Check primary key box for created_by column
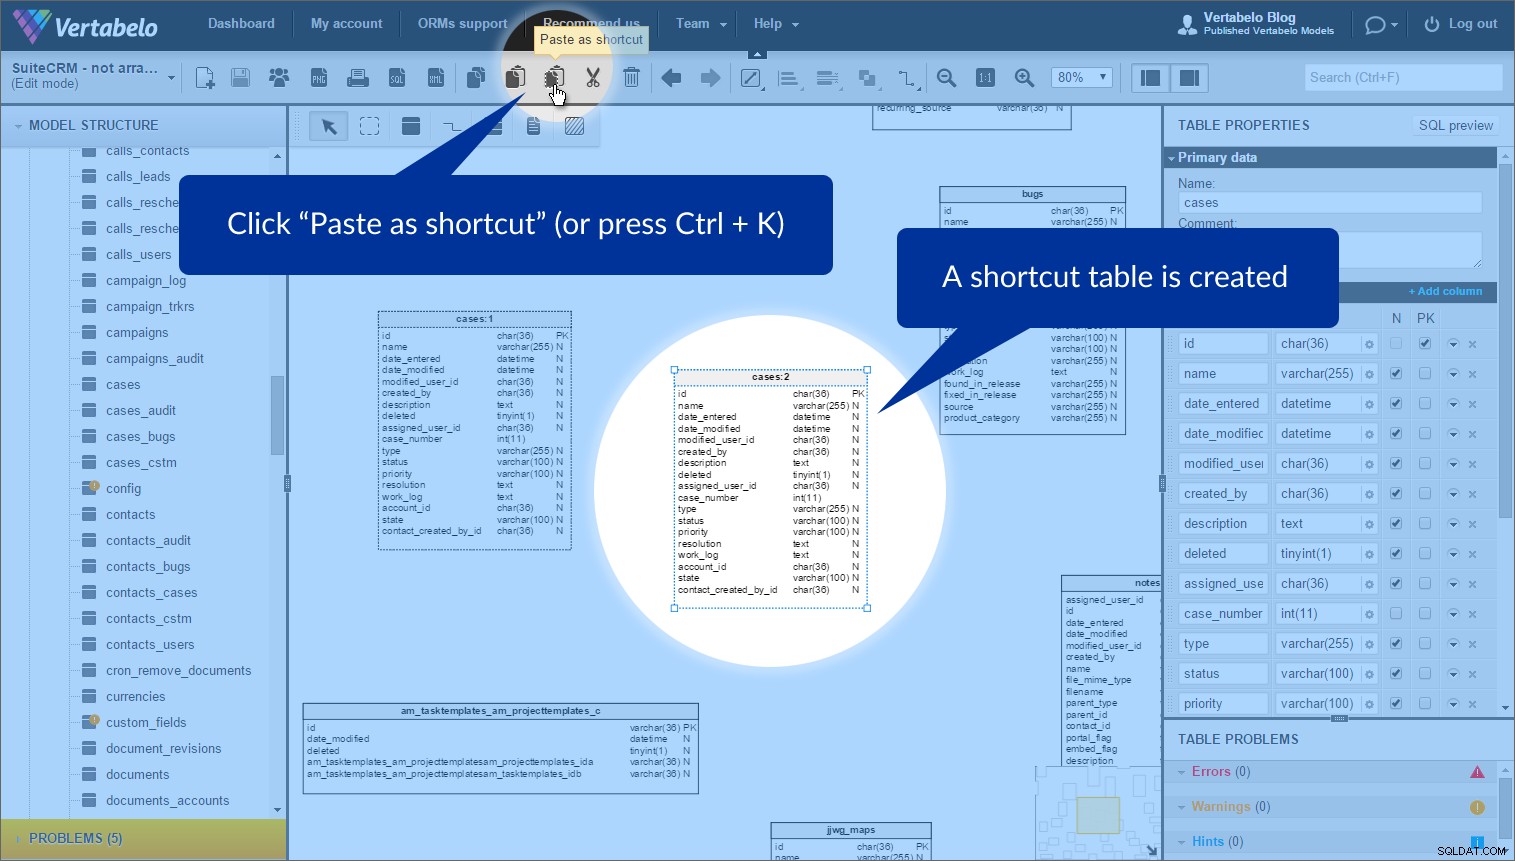 (x=1425, y=493)
